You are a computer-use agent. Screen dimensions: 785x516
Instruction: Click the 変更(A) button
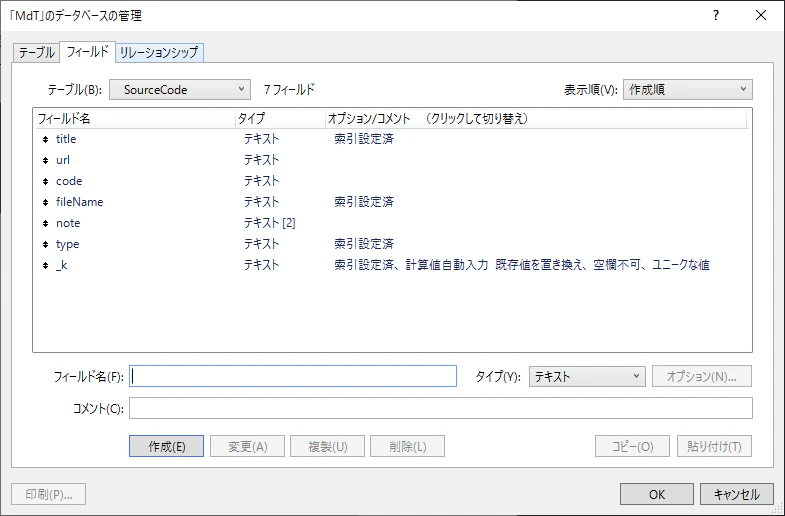point(247,446)
